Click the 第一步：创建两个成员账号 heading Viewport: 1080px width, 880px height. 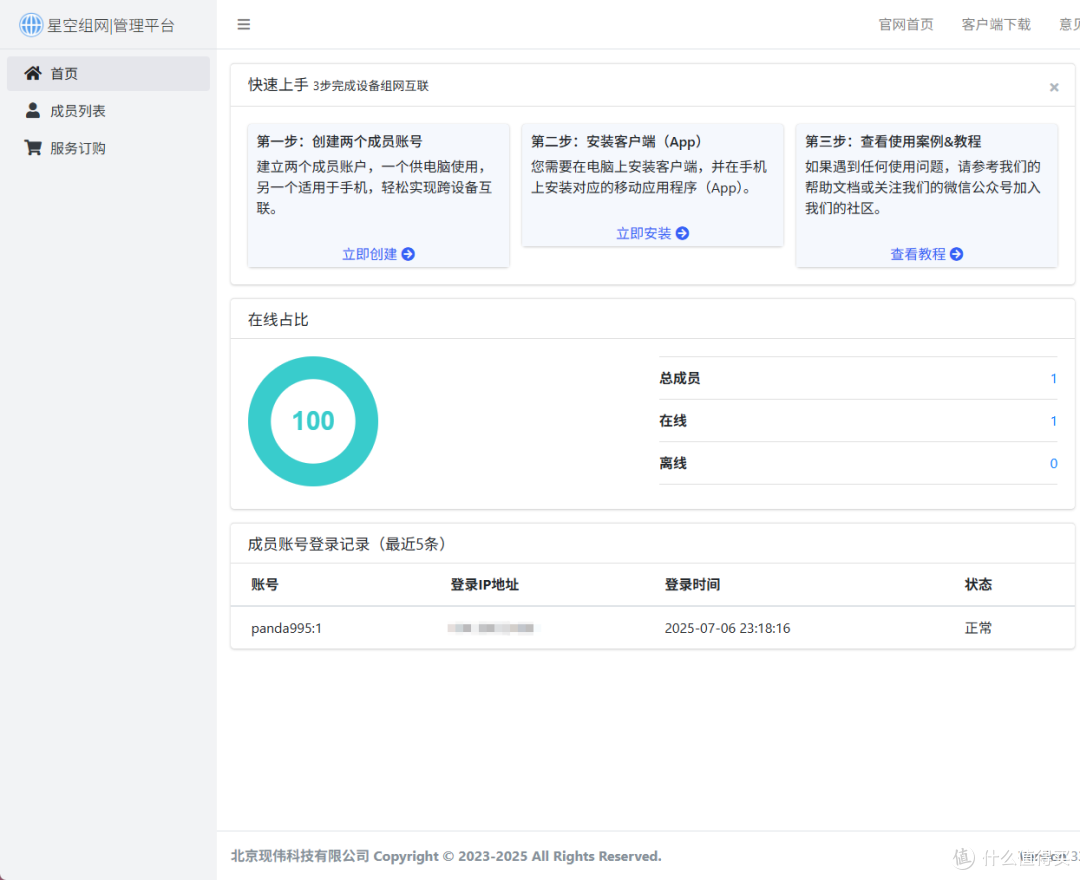click(x=340, y=141)
